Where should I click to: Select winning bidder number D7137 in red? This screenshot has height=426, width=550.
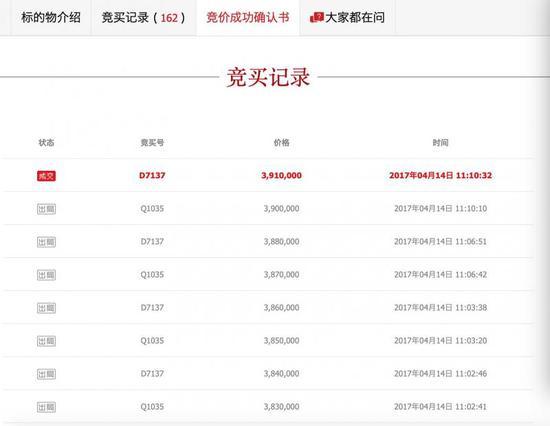tap(152, 175)
